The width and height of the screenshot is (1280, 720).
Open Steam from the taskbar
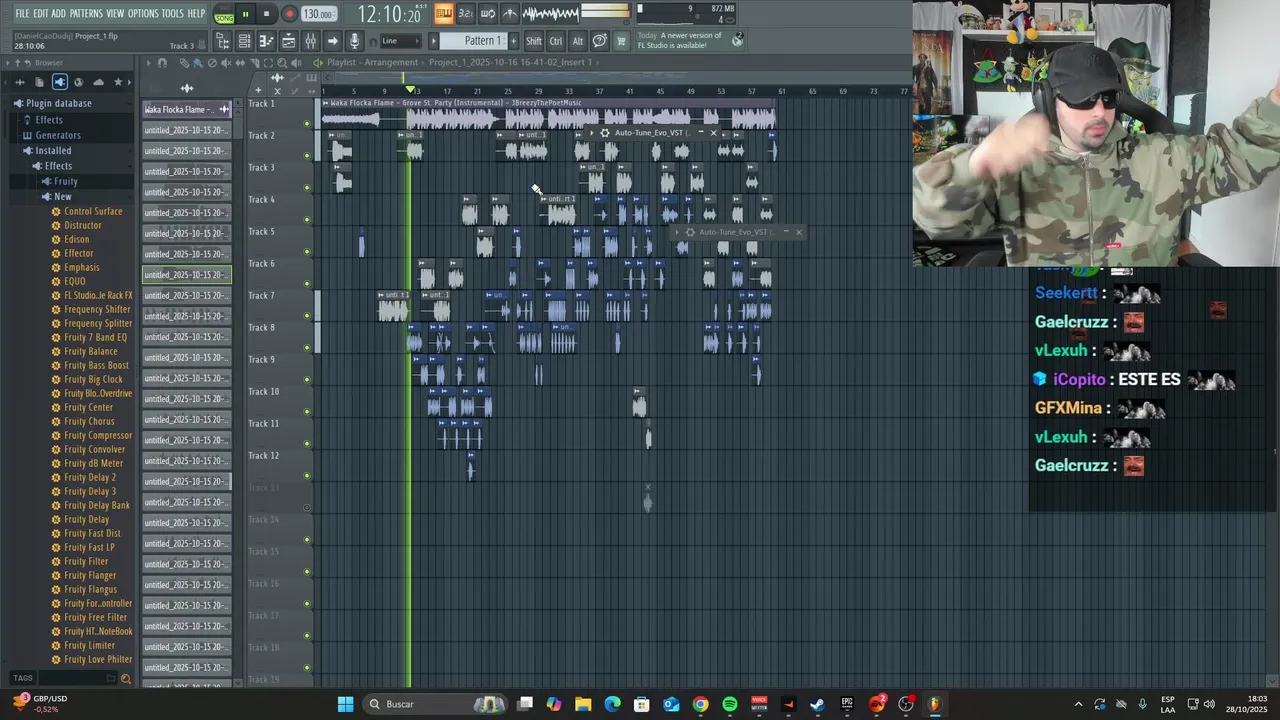(x=817, y=704)
